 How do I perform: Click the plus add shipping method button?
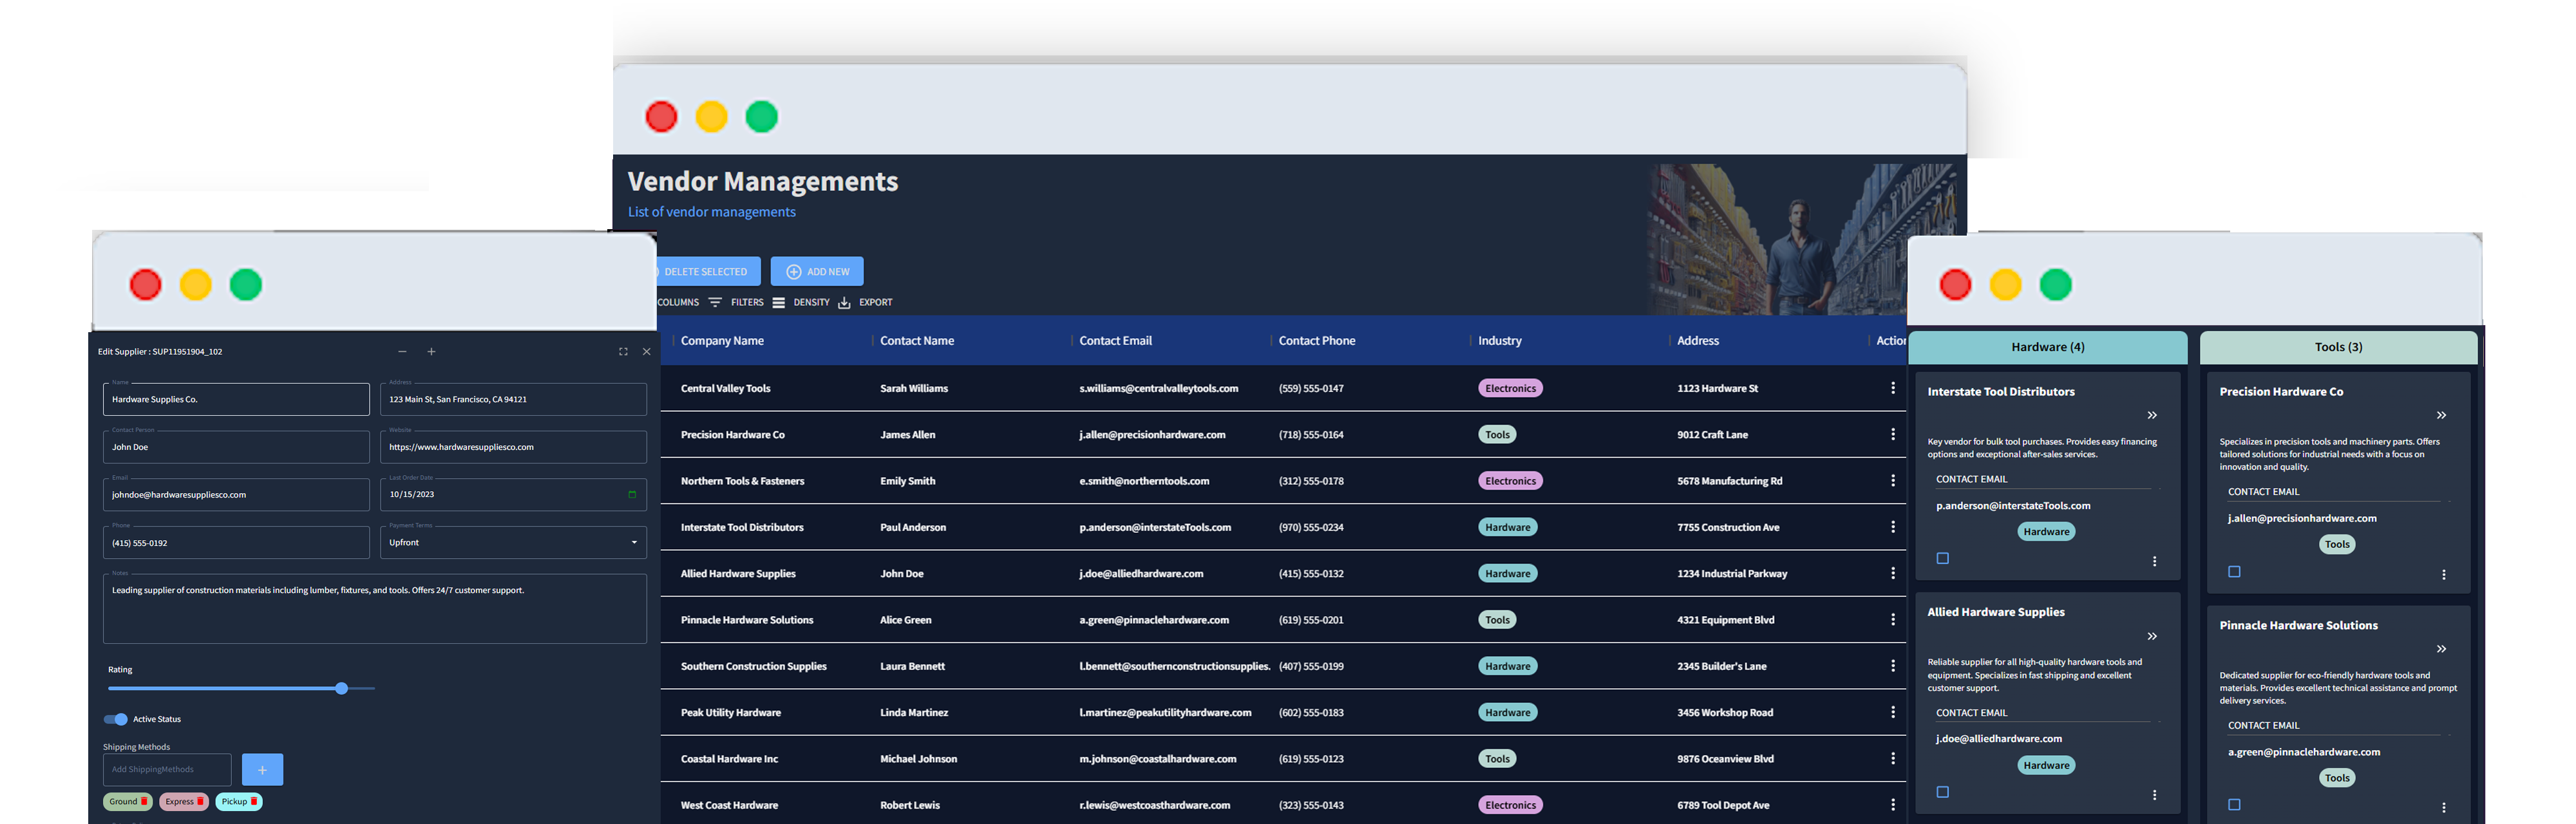click(262, 769)
